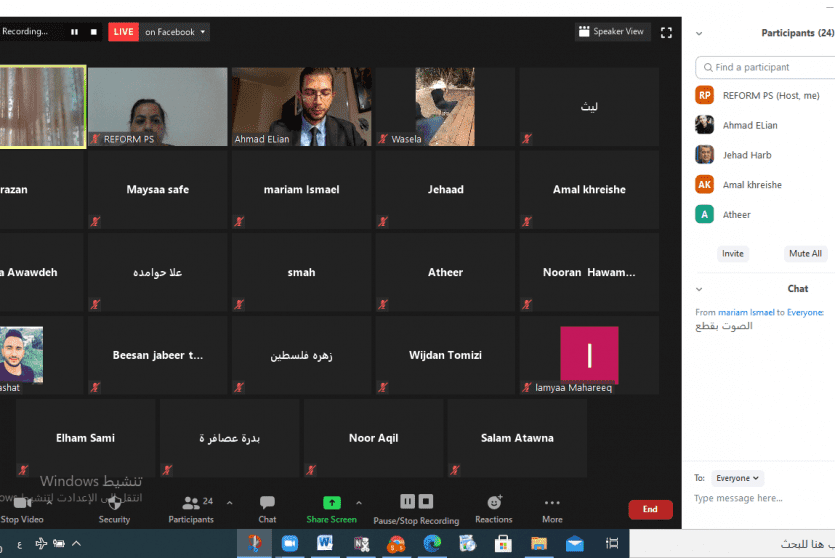Click the Mute All button

(805, 253)
